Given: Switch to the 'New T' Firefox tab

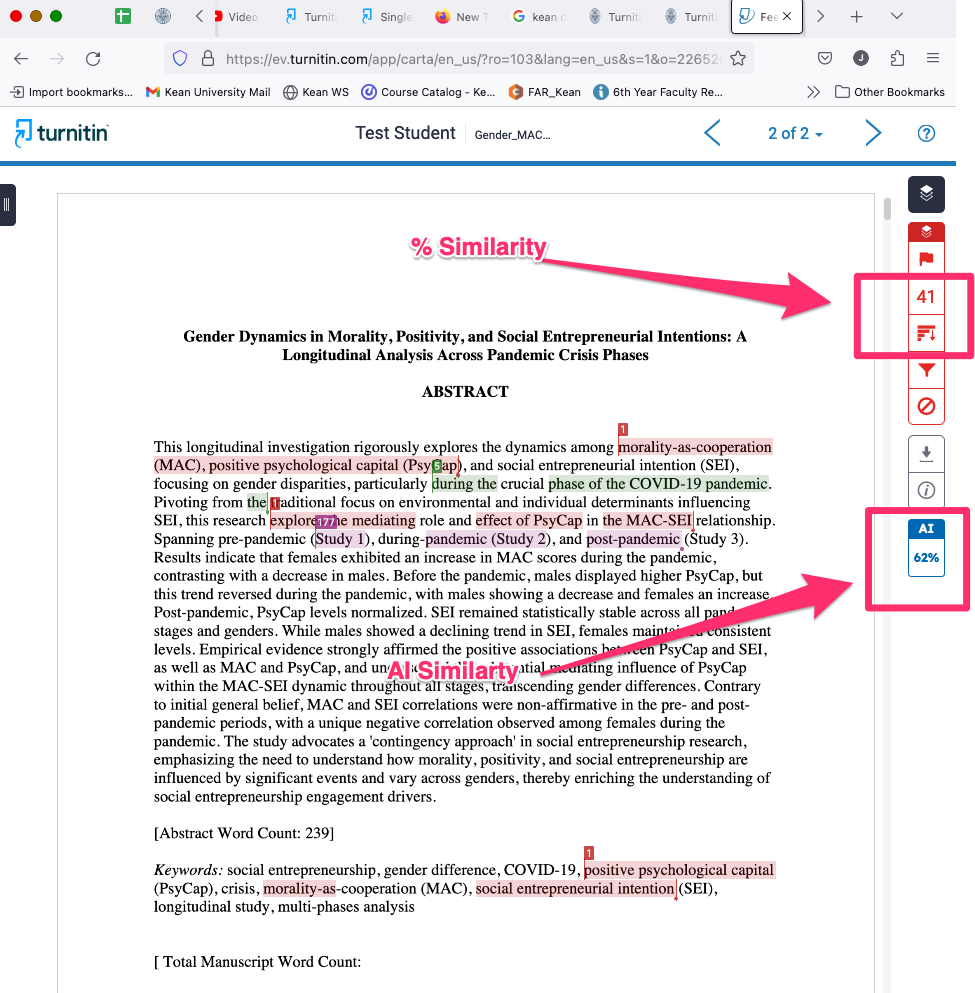Looking at the screenshot, I should (x=463, y=17).
